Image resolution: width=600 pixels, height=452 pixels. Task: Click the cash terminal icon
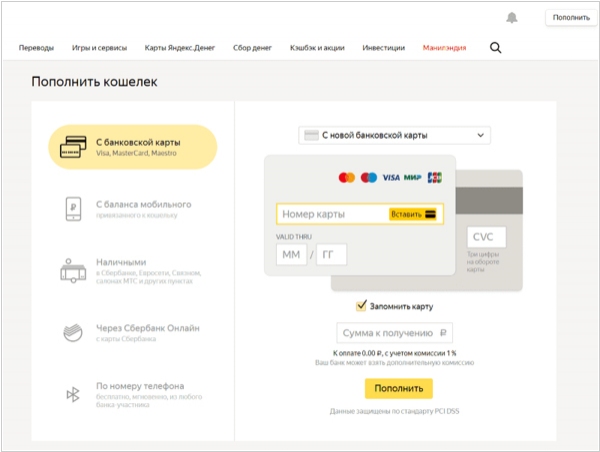[73, 271]
